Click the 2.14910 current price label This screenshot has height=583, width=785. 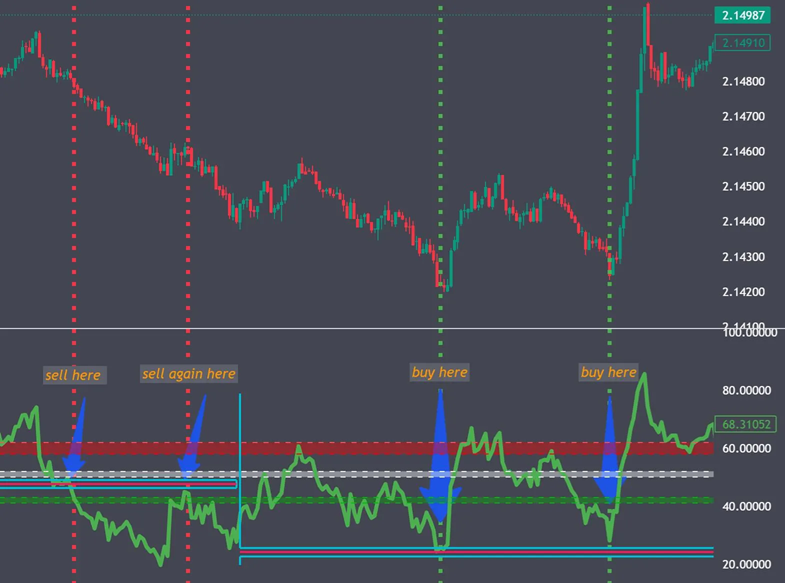point(742,43)
